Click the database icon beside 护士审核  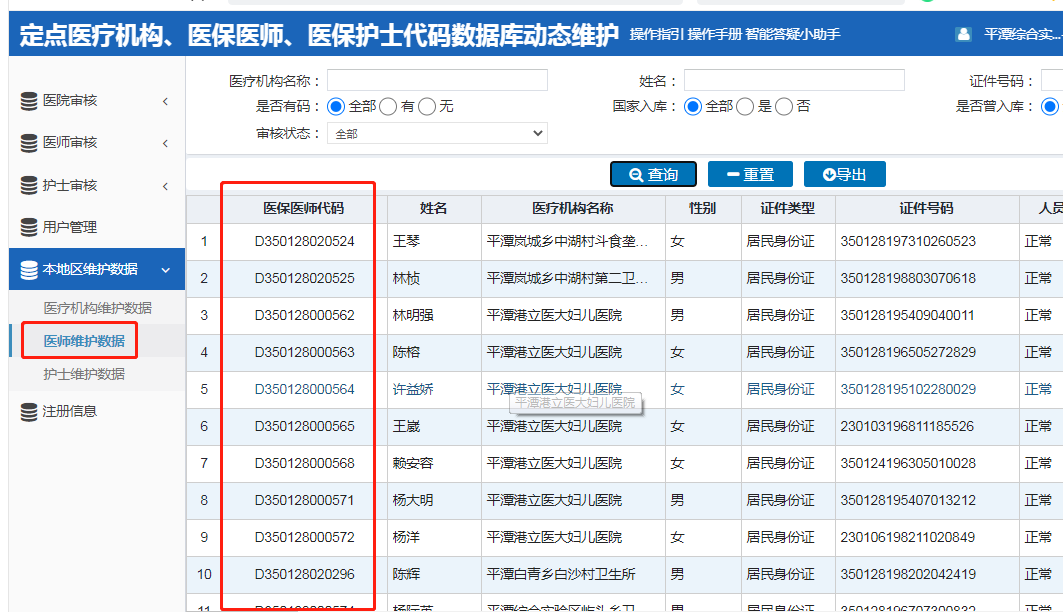click(28, 185)
